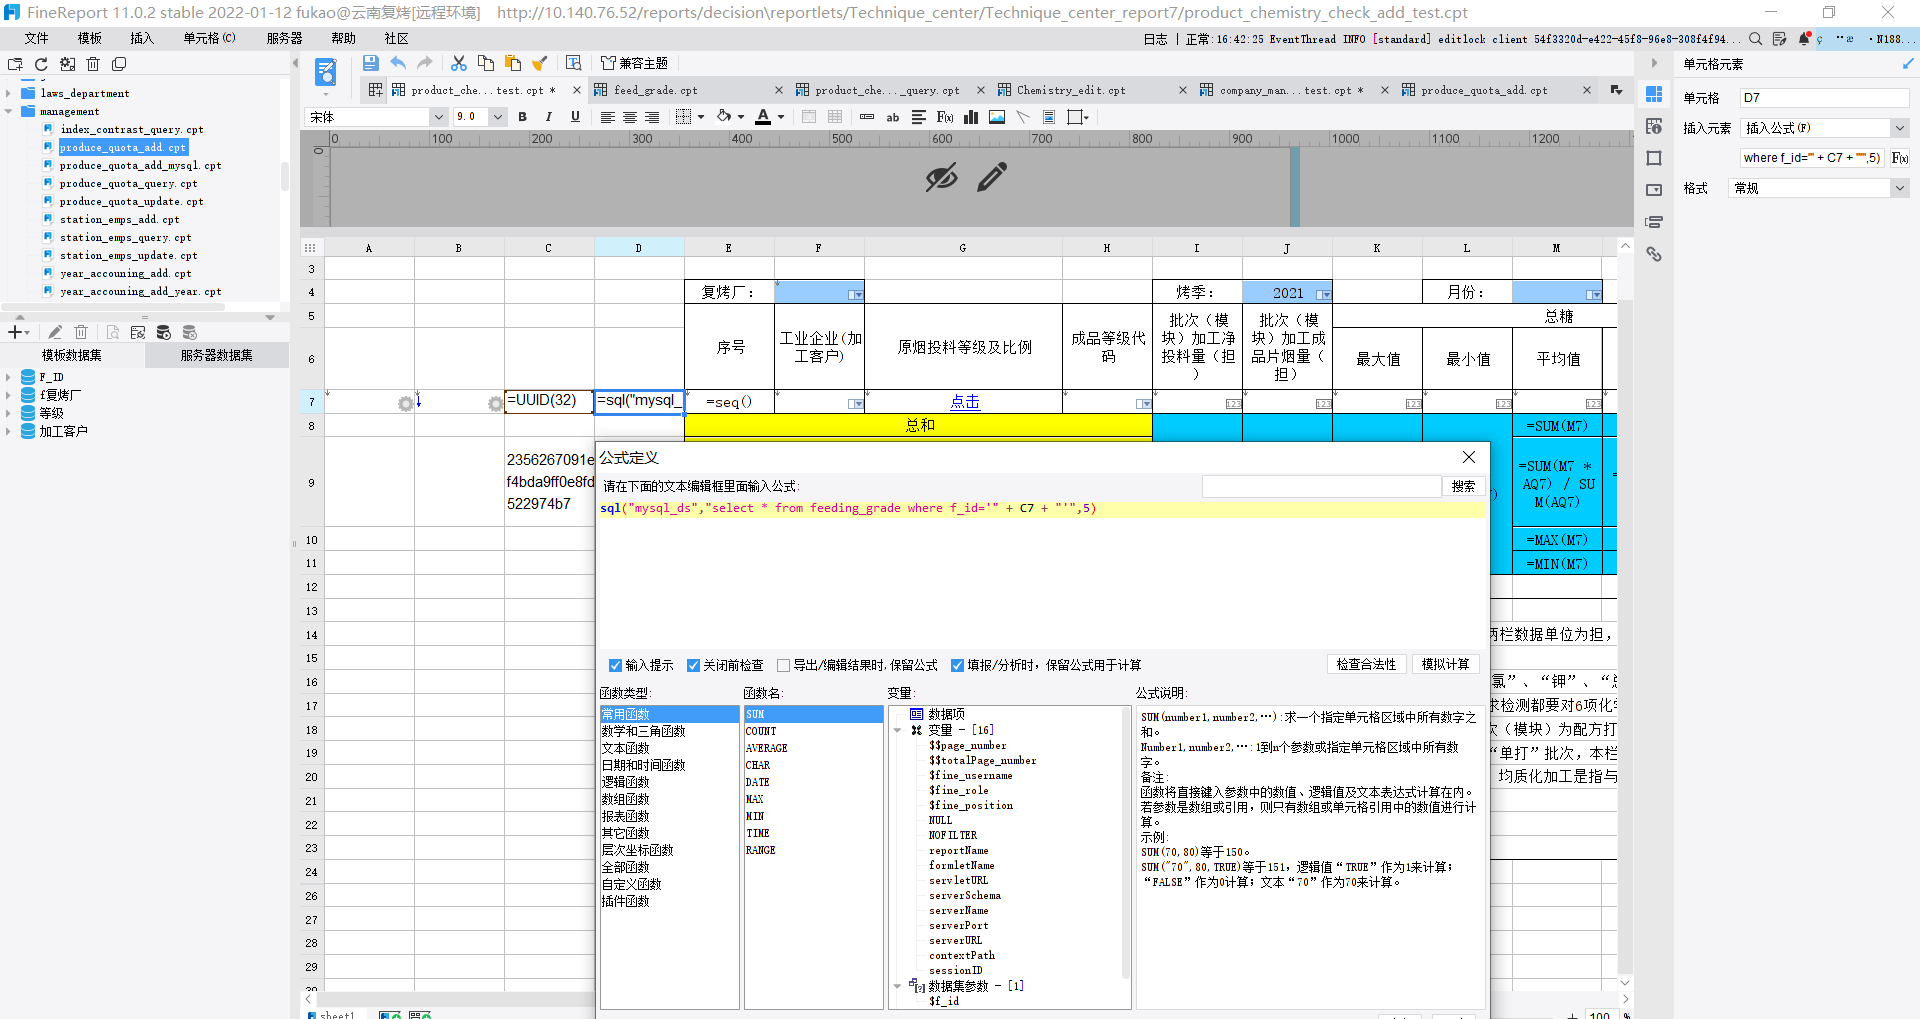
Task: Cut selected cell with scissors icon
Action: [x=459, y=63]
